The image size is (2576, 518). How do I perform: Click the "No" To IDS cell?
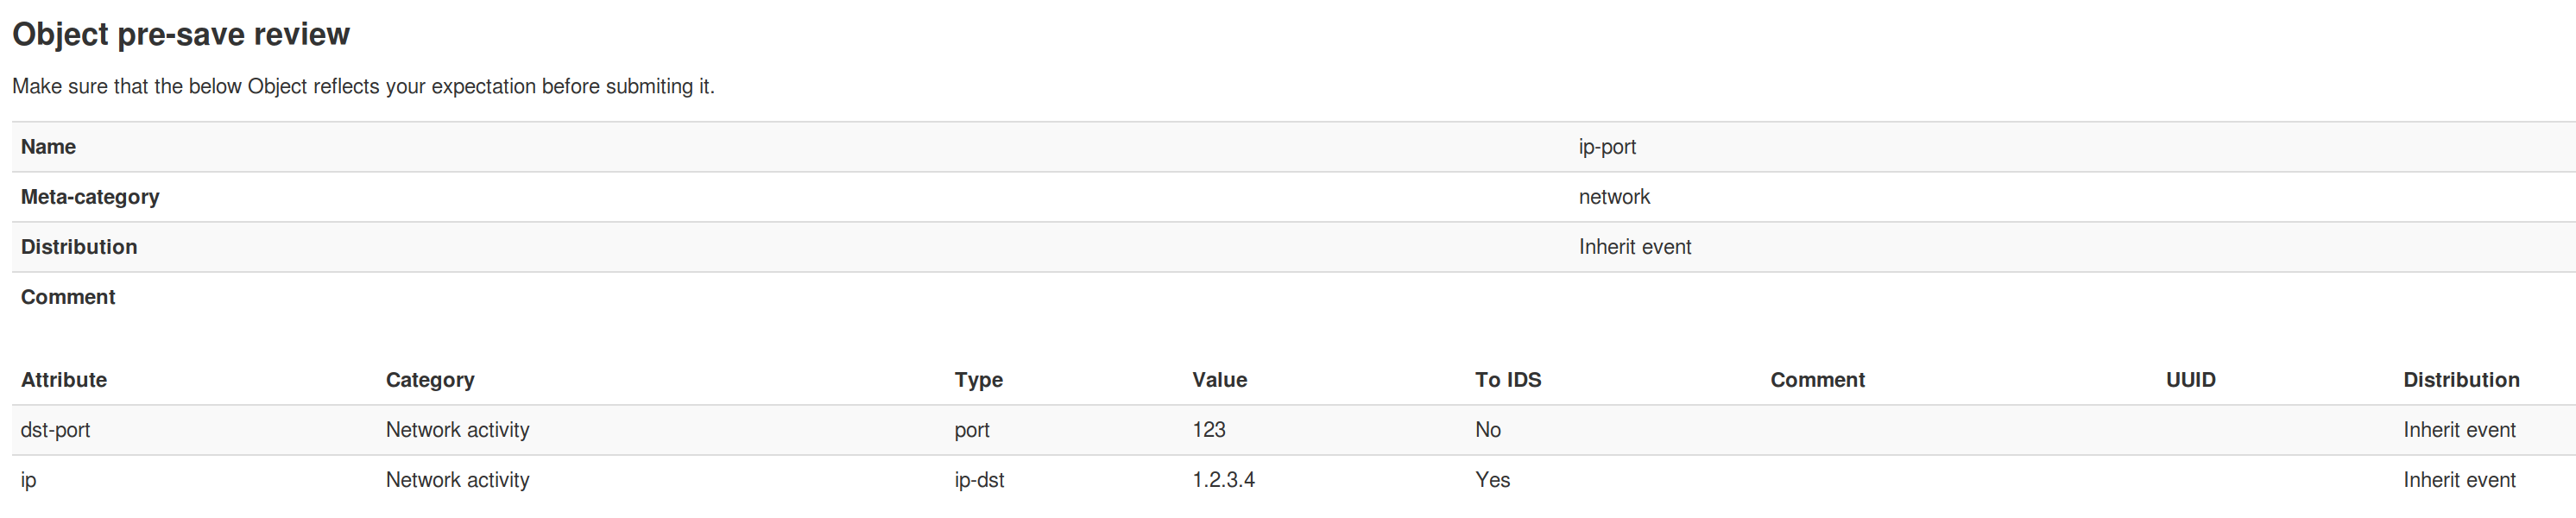(x=1487, y=430)
